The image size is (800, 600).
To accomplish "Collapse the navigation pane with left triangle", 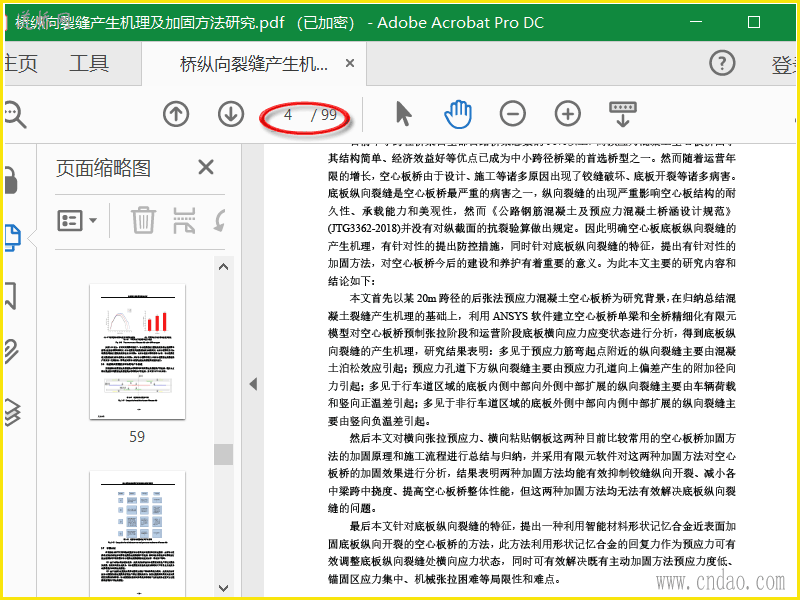I will tap(253, 384).
